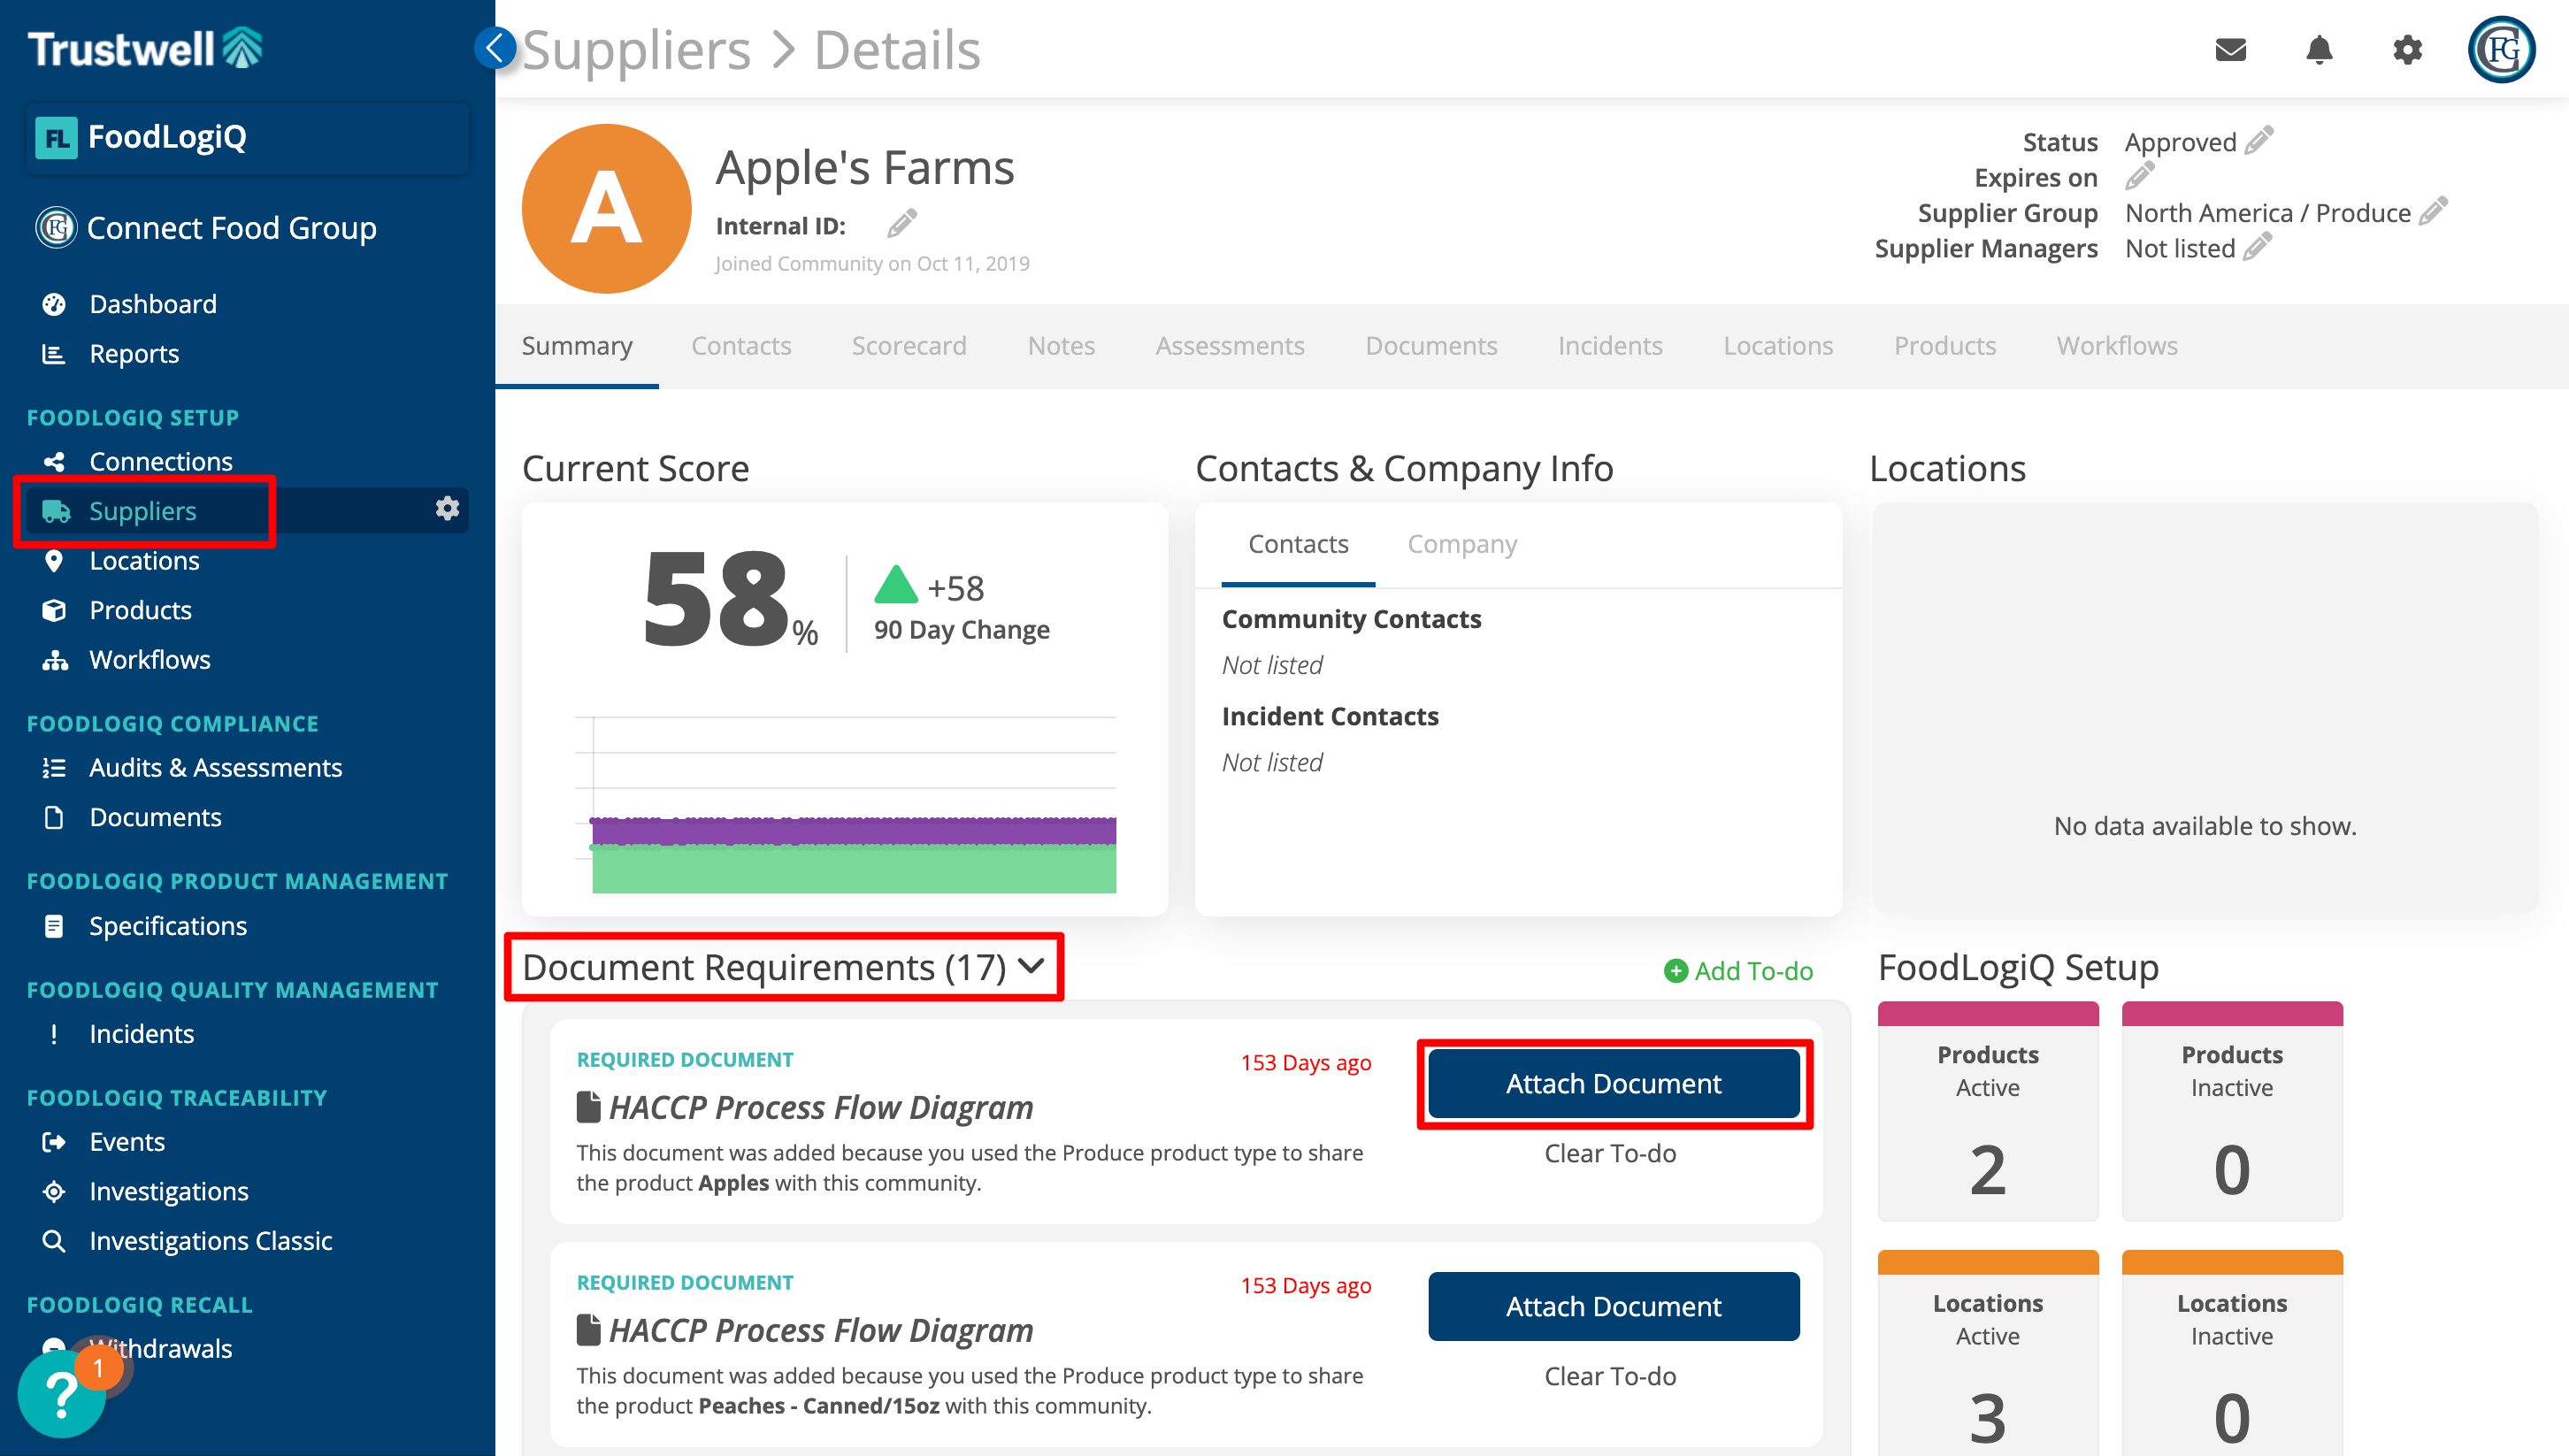Viewport: 2569px width, 1456px height.
Task: Click the Investigations target icon
Action: [x=54, y=1191]
